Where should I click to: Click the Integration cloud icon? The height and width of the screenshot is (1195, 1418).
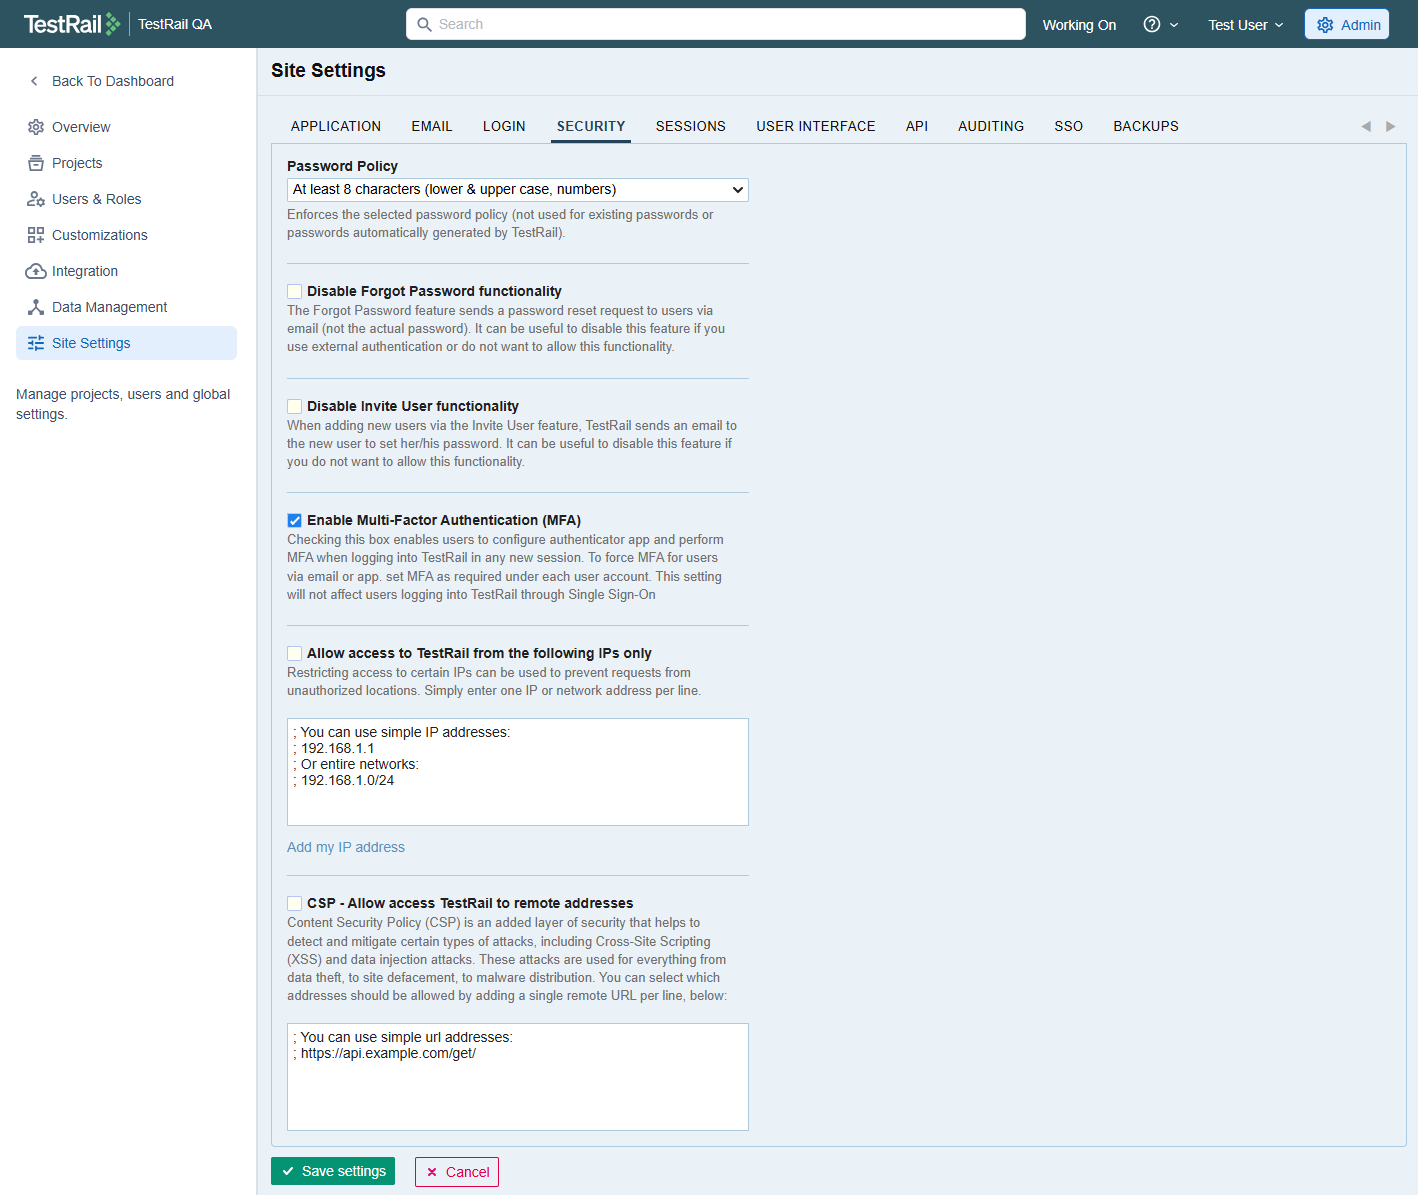pos(36,271)
